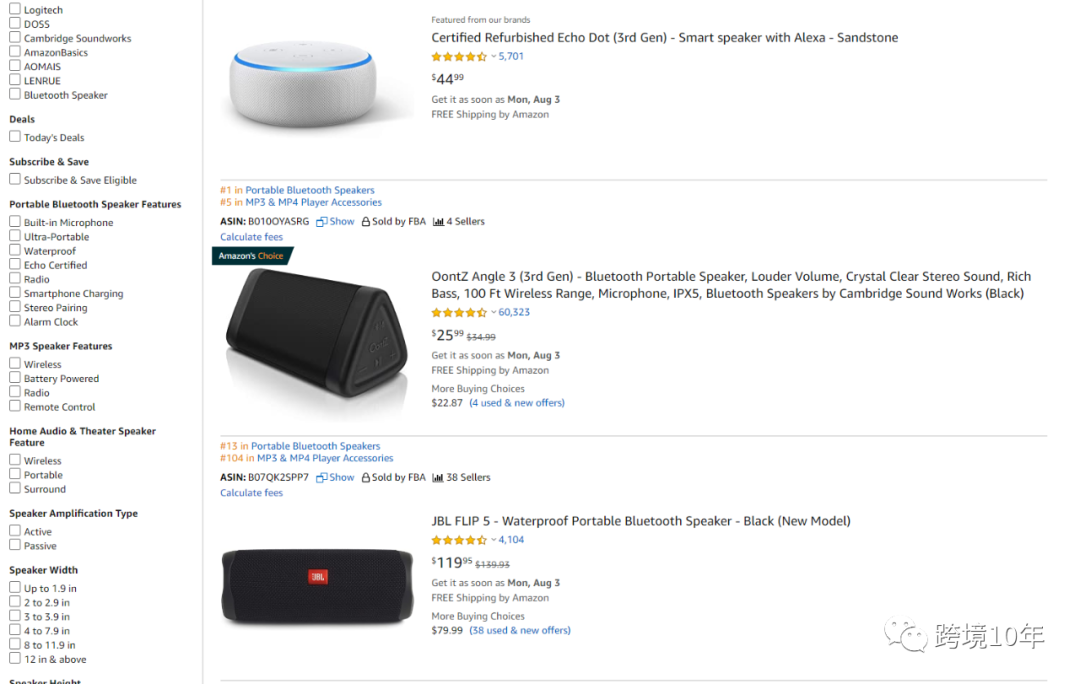The image size is (1080, 684).
Task: Click the JBL FLIP 5 star rating
Action: coord(459,540)
